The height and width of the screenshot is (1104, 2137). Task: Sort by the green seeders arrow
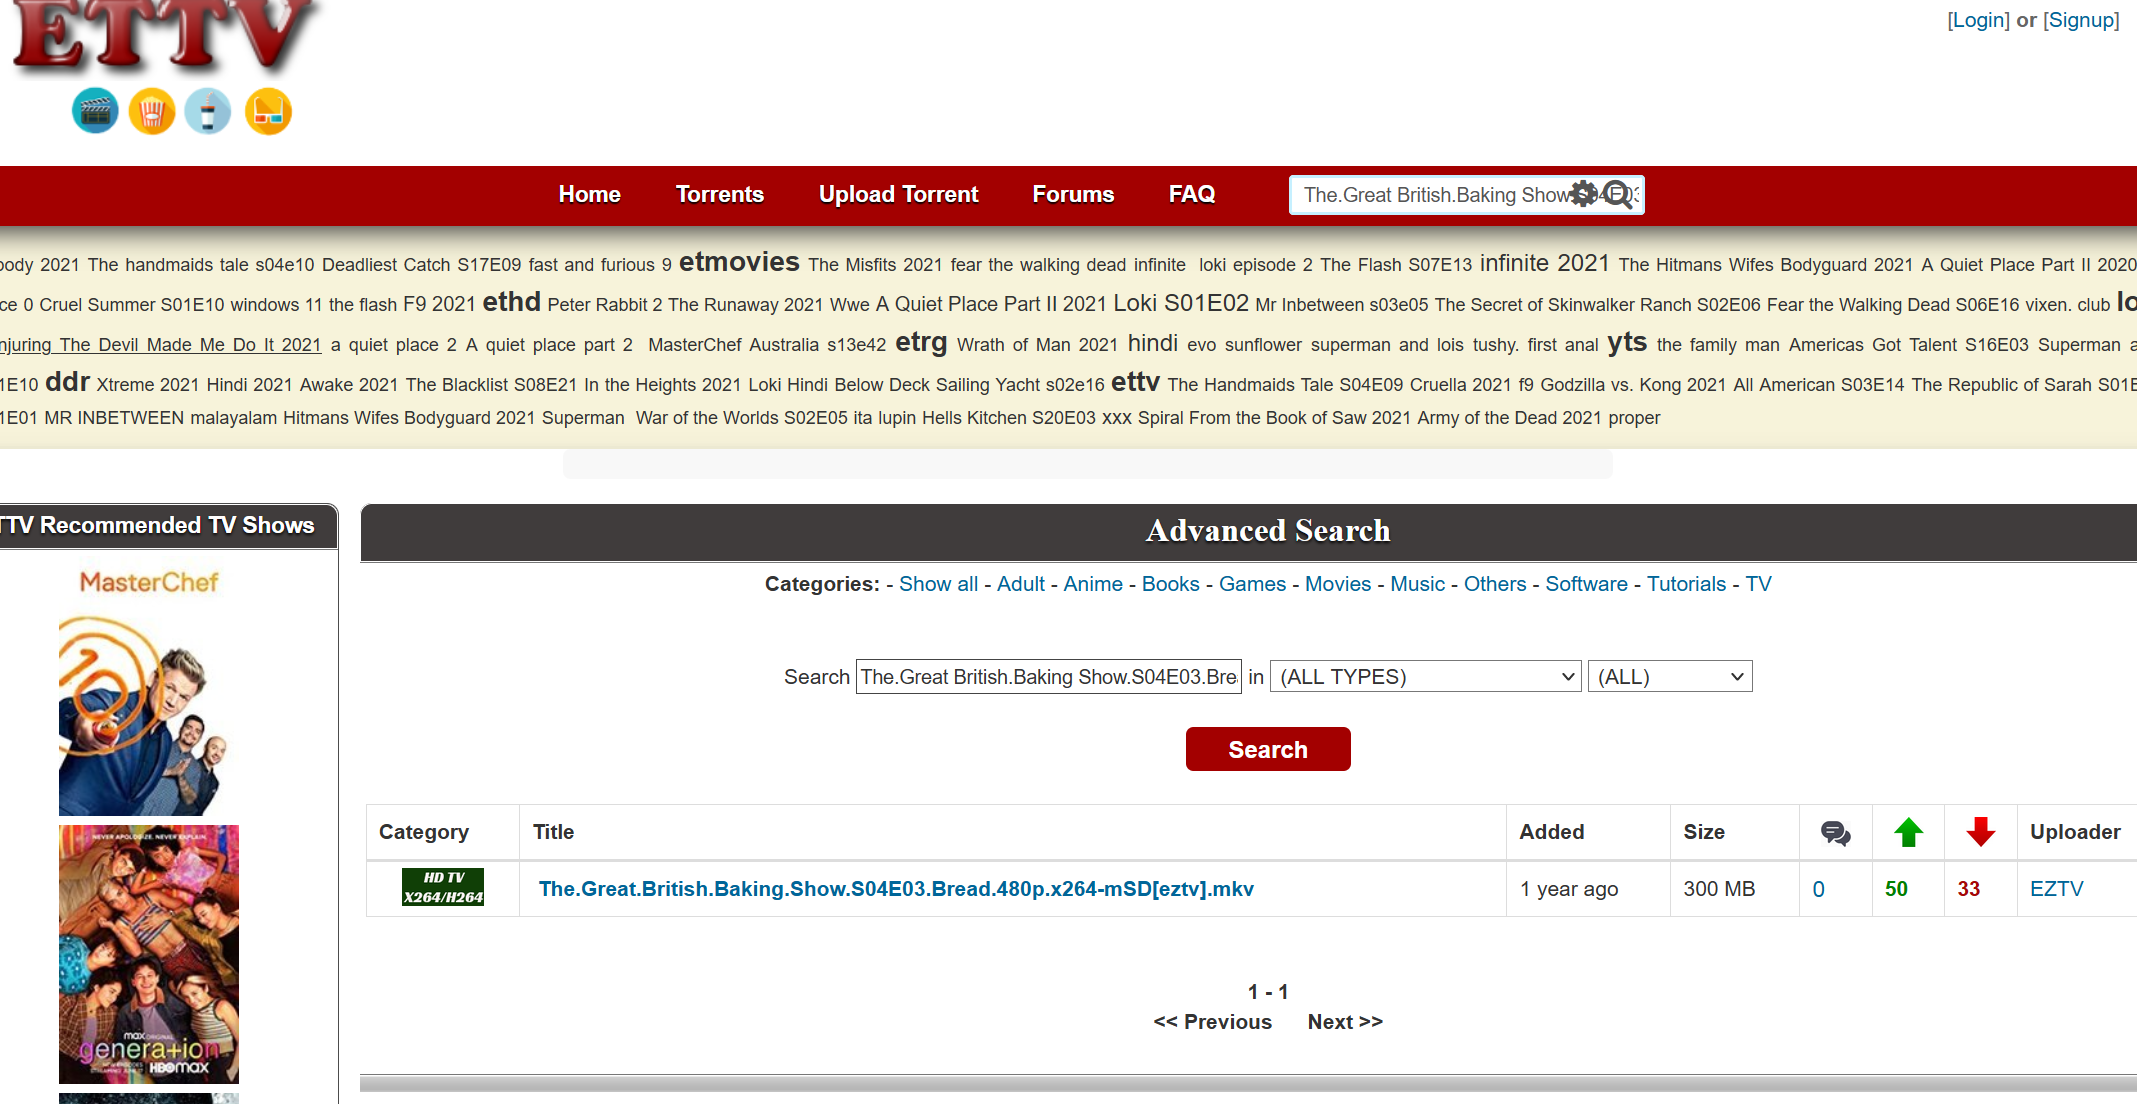[1908, 832]
